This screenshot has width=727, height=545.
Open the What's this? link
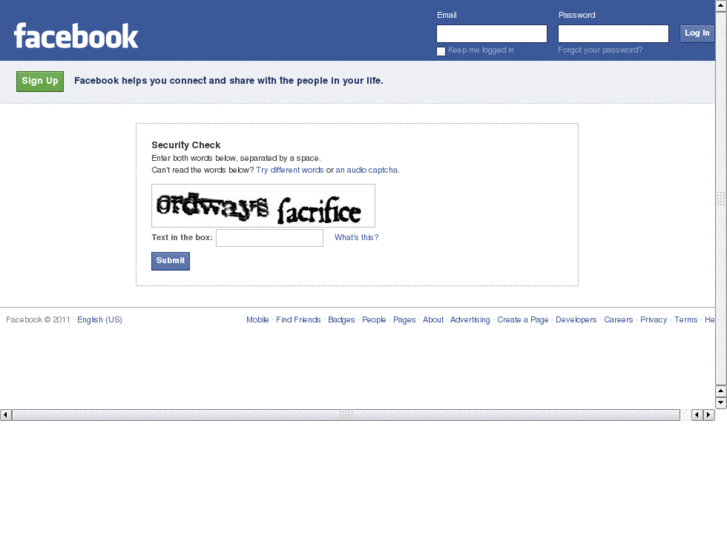(356, 237)
